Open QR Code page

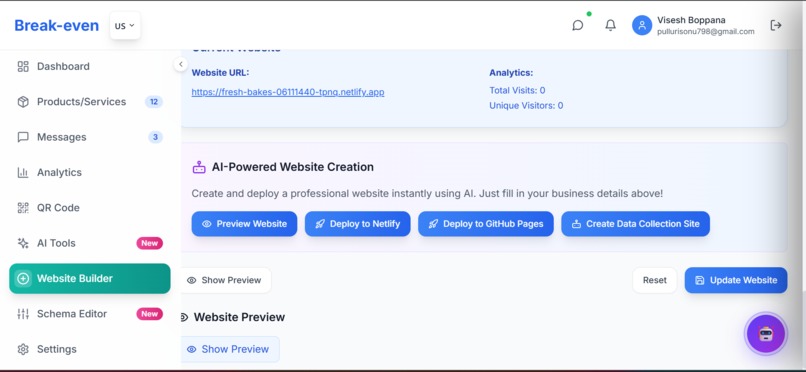point(90,208)
